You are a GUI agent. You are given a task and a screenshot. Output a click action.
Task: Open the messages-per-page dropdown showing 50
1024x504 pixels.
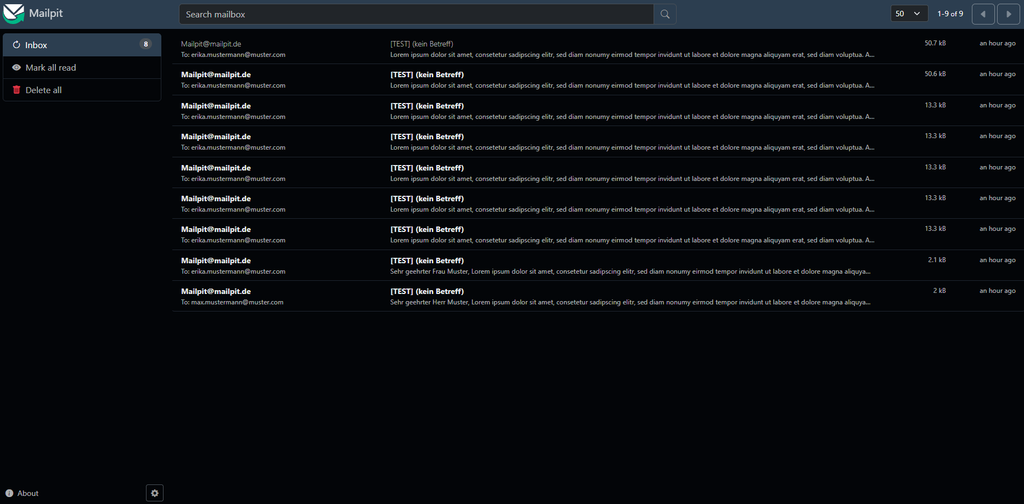point(909,14)
